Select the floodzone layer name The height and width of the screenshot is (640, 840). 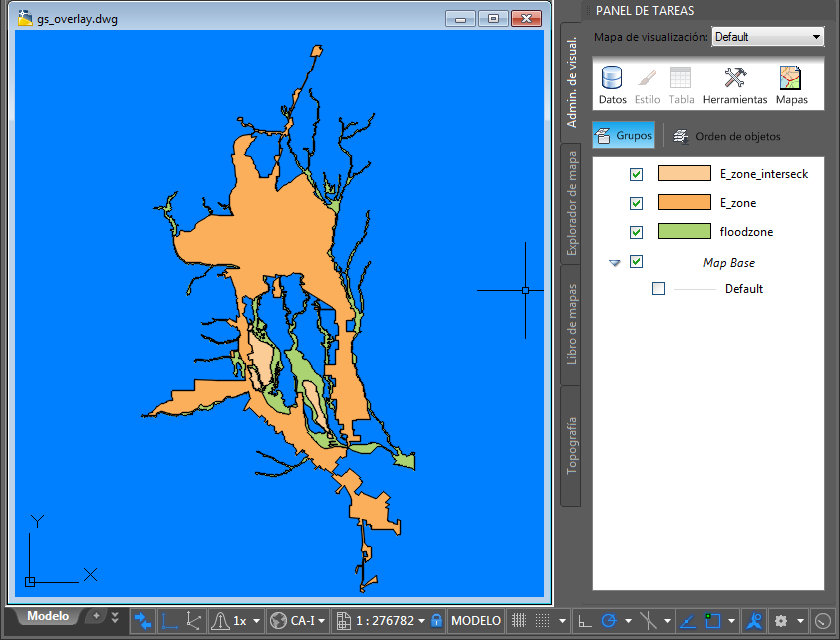[746, 232]
